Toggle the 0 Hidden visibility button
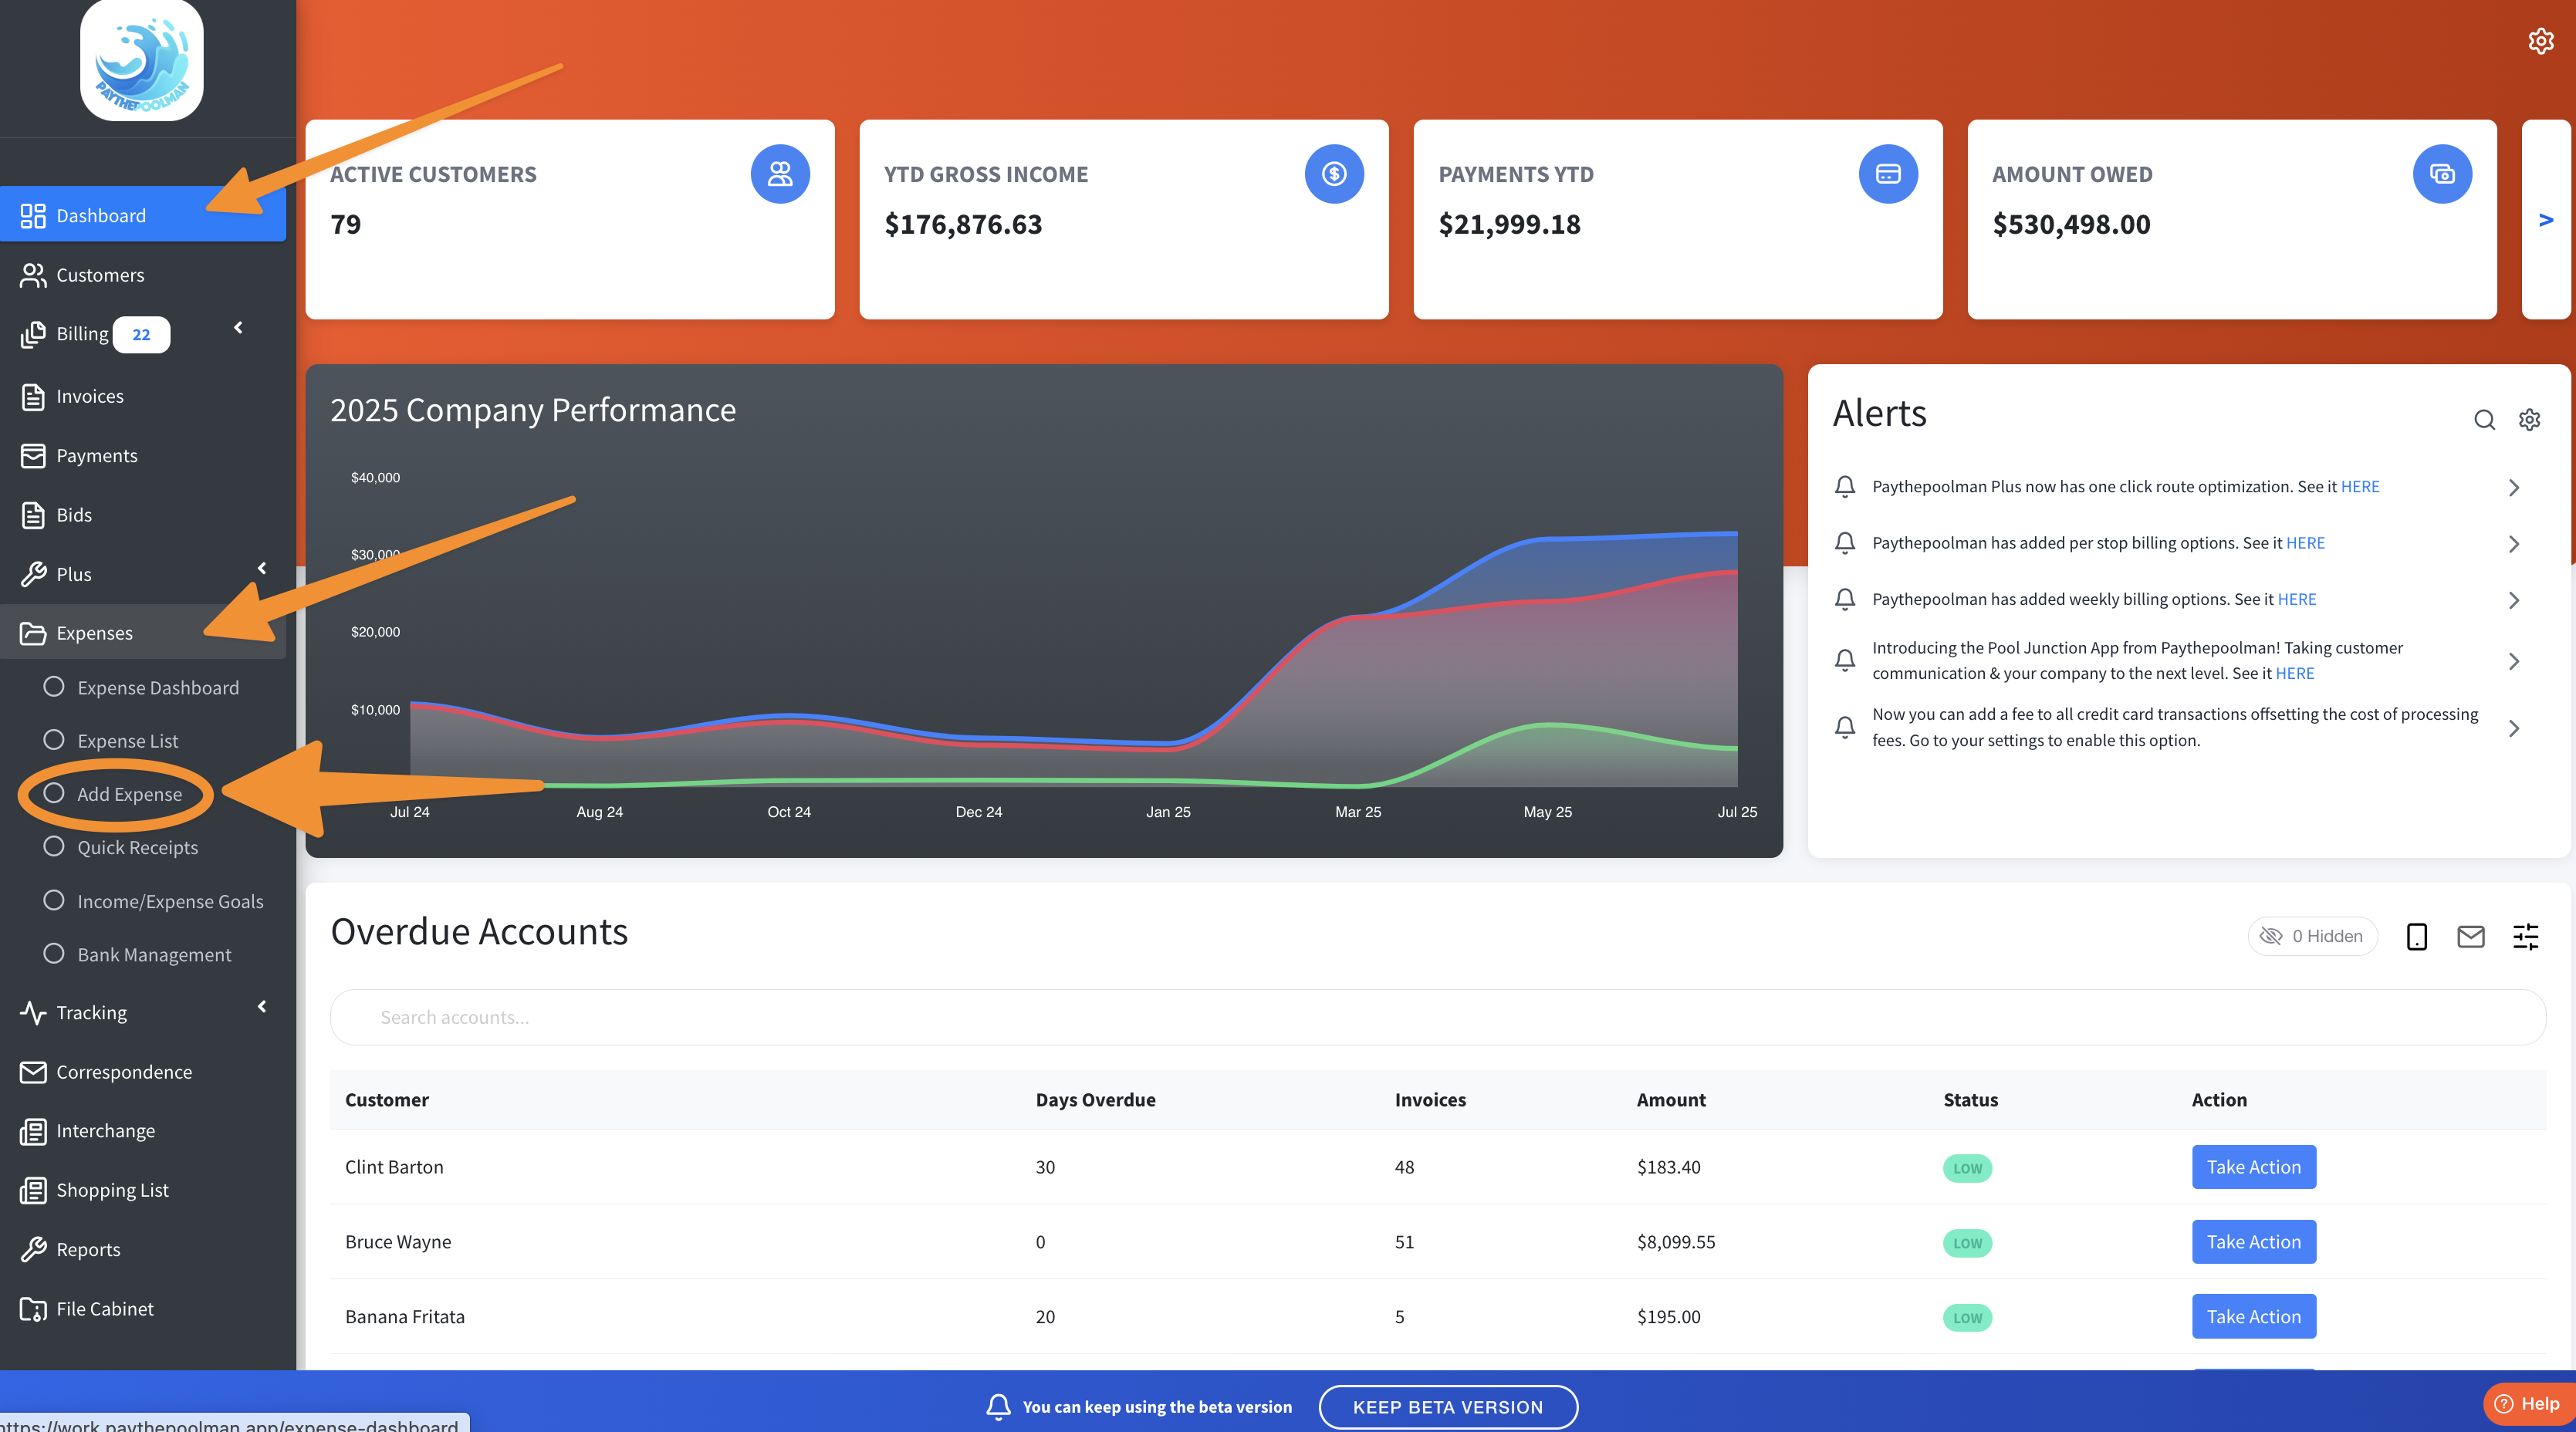The height and width of the screenshot is (1432, 2576). [x=2312, y=936]
